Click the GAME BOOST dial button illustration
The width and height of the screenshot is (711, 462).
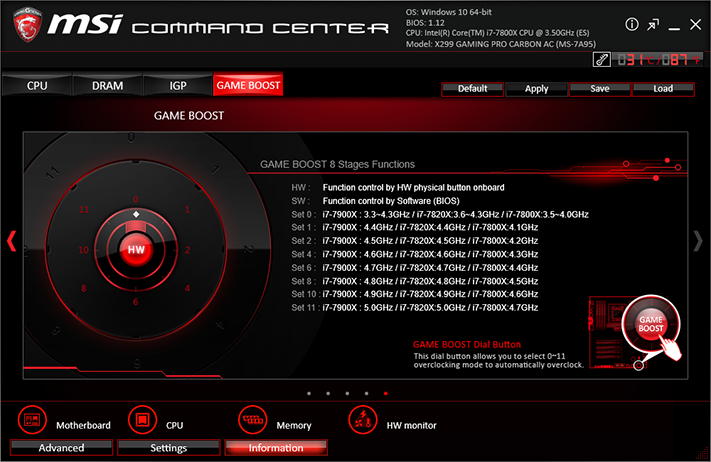(x=651, y=324)
